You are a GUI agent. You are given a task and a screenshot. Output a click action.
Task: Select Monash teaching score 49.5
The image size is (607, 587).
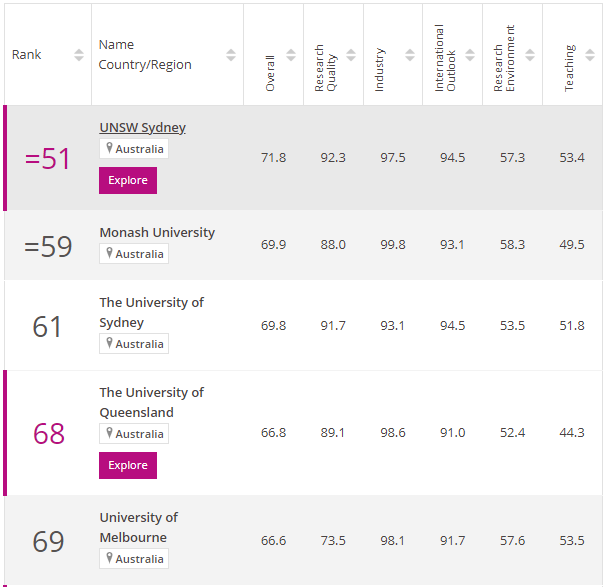click(572, 245)
